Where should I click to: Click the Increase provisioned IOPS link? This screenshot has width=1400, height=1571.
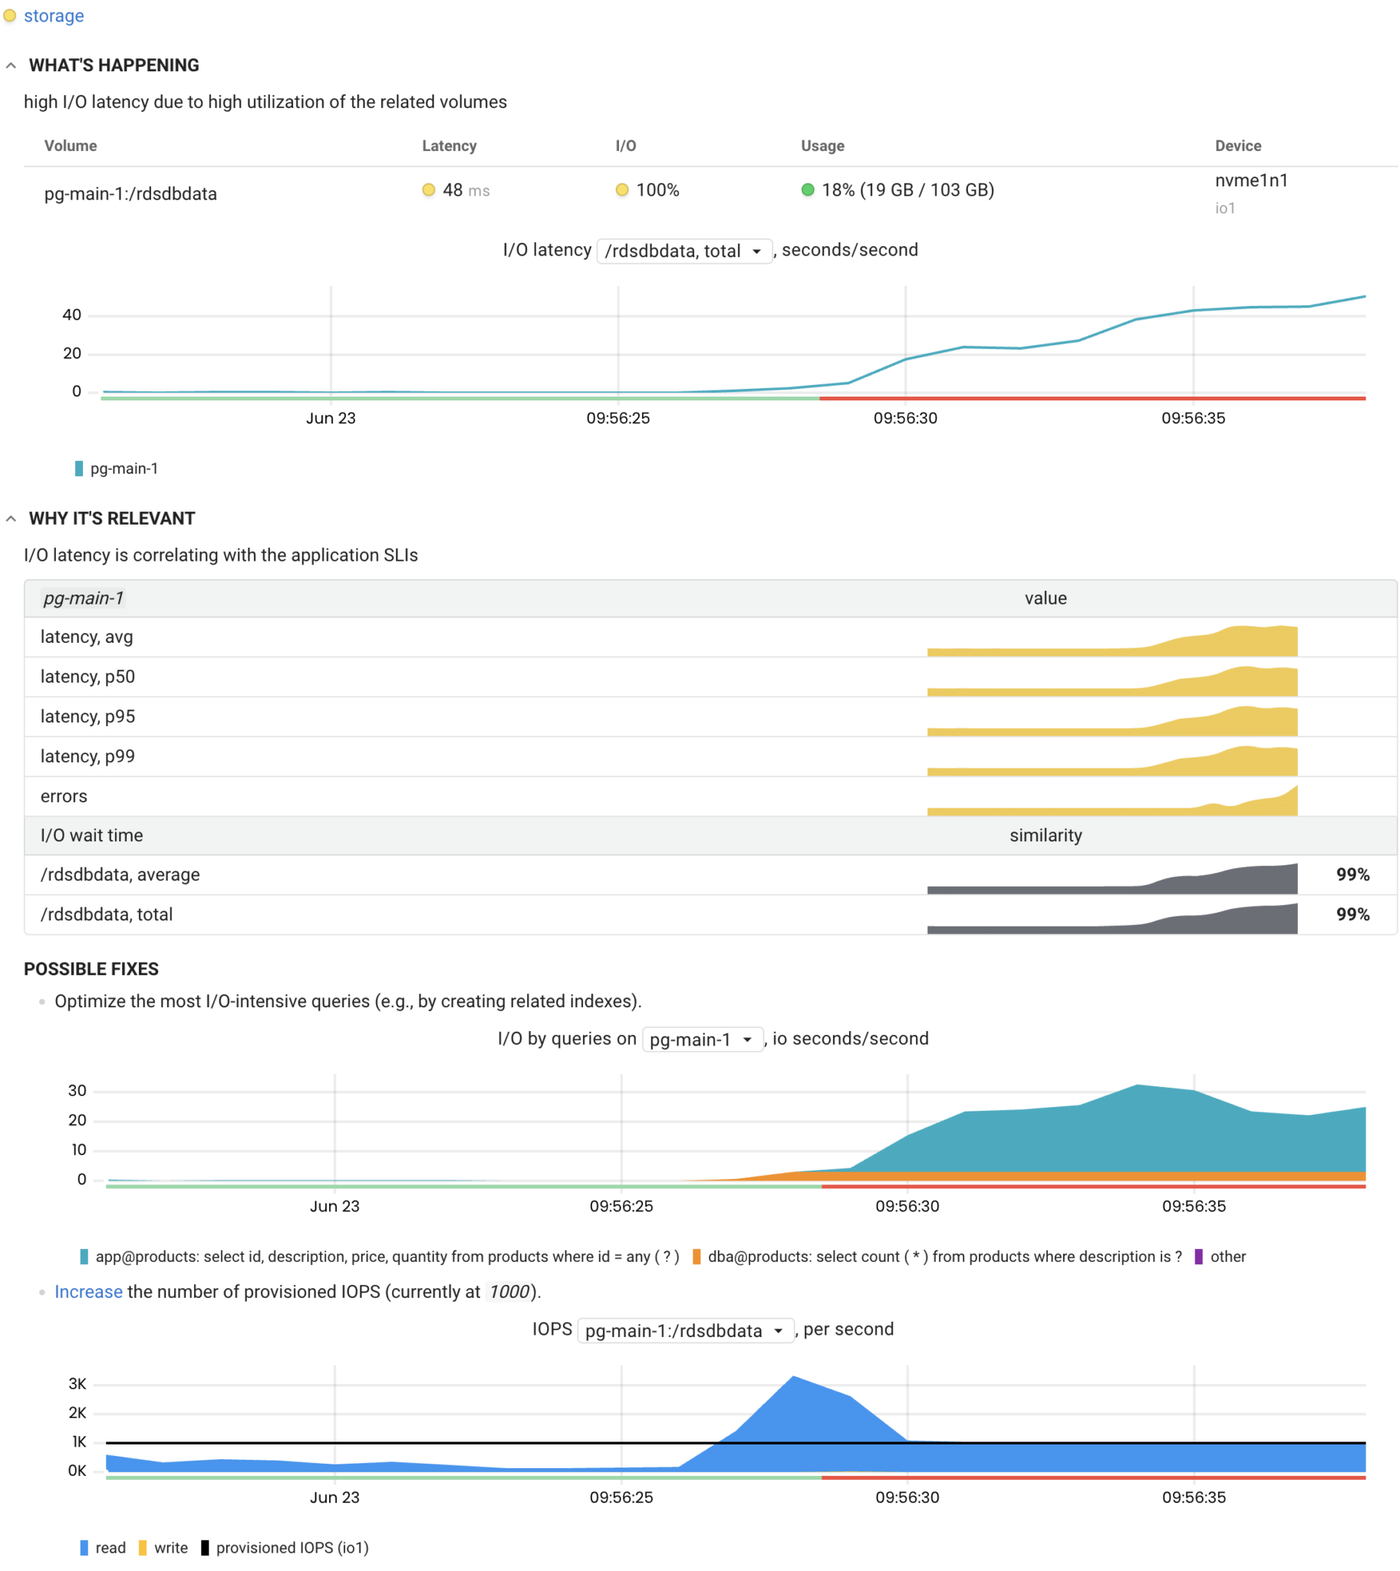[88, 1292]
